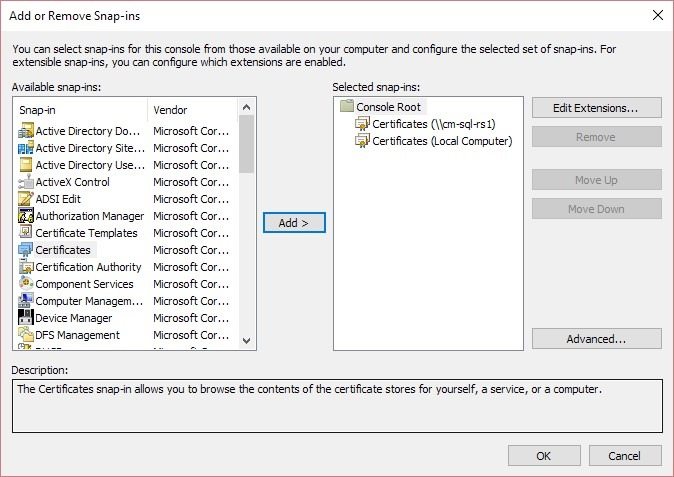Click the Active Directory Sites icon
674x477 pixels.
coord(26,148)
